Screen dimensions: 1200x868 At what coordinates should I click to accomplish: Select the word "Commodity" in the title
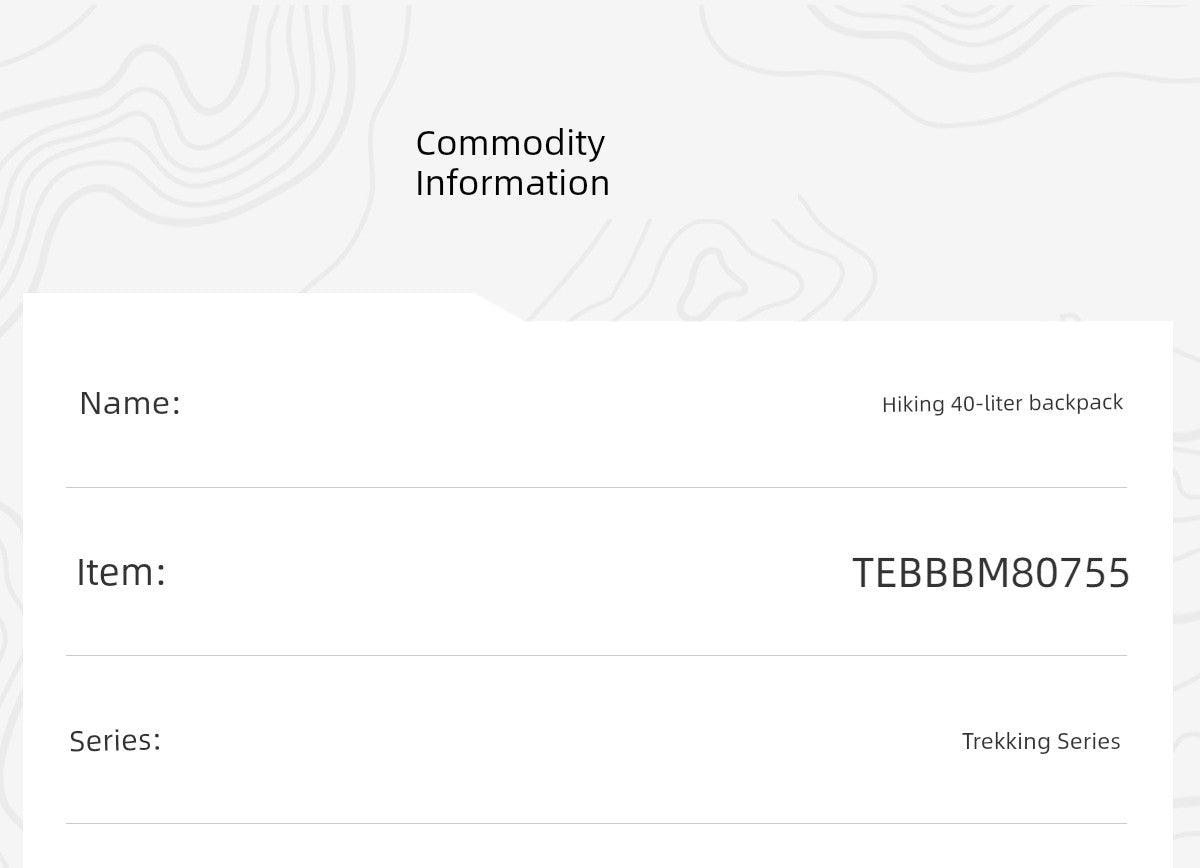click(510, 143)
